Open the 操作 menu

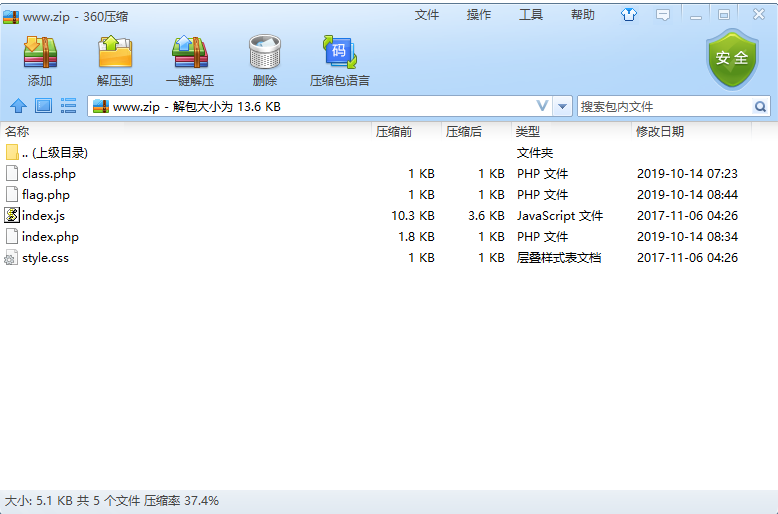(x=479, y=15)
